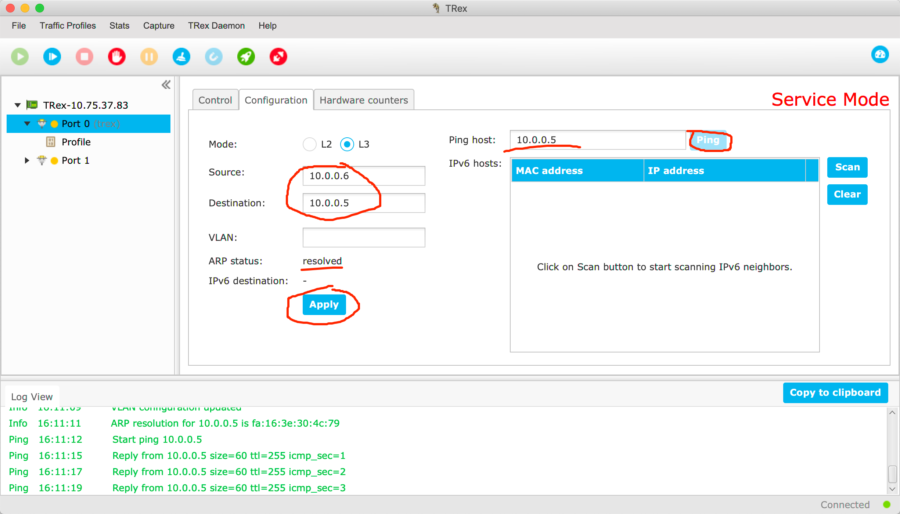The width and height of the screenshot is (900, 514).
Task: Click the orange pause icon
Action: (149, 56)
